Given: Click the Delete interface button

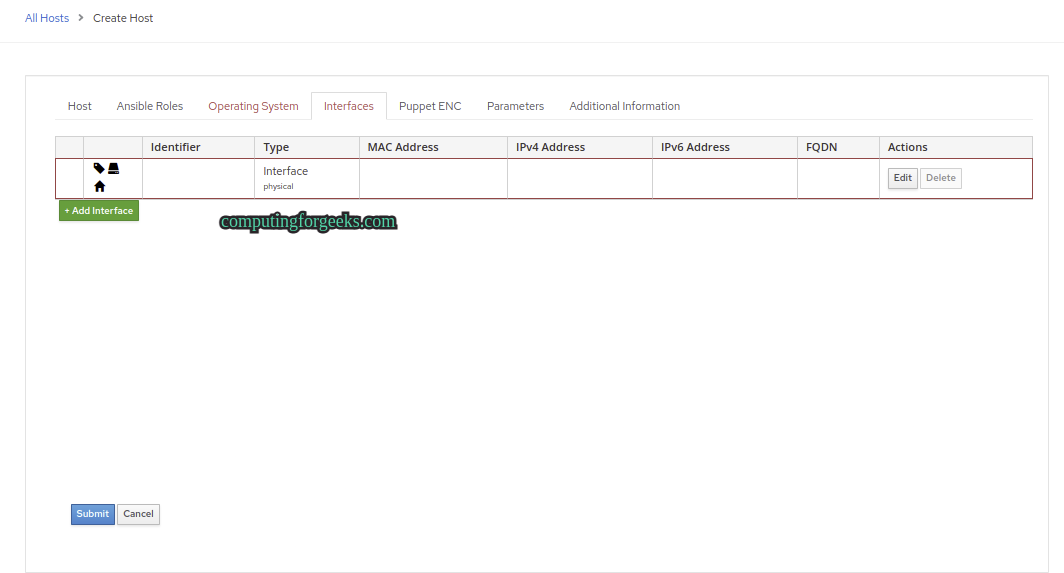Looking at the screenshot, I should point(940,178).
